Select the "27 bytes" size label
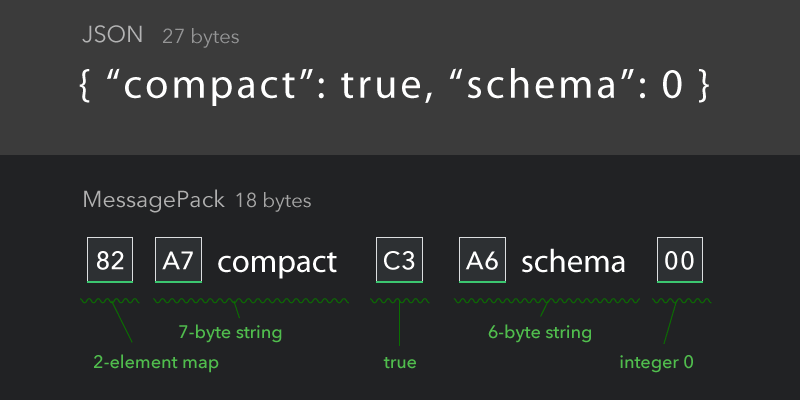The height and width of the screenshot is (400, 800). click(200, 38)
